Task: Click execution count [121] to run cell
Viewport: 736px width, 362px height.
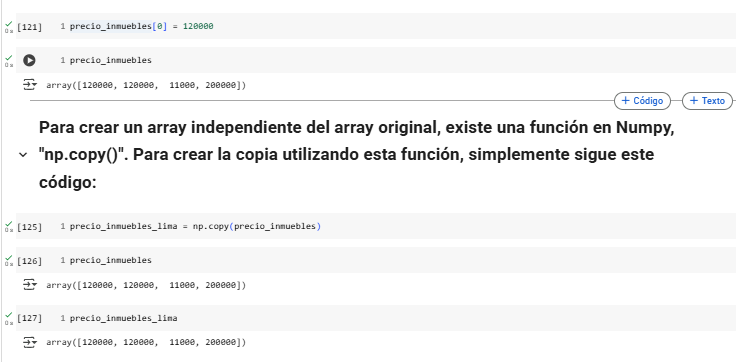Action: pyautogui.click(x=29, y=27)
